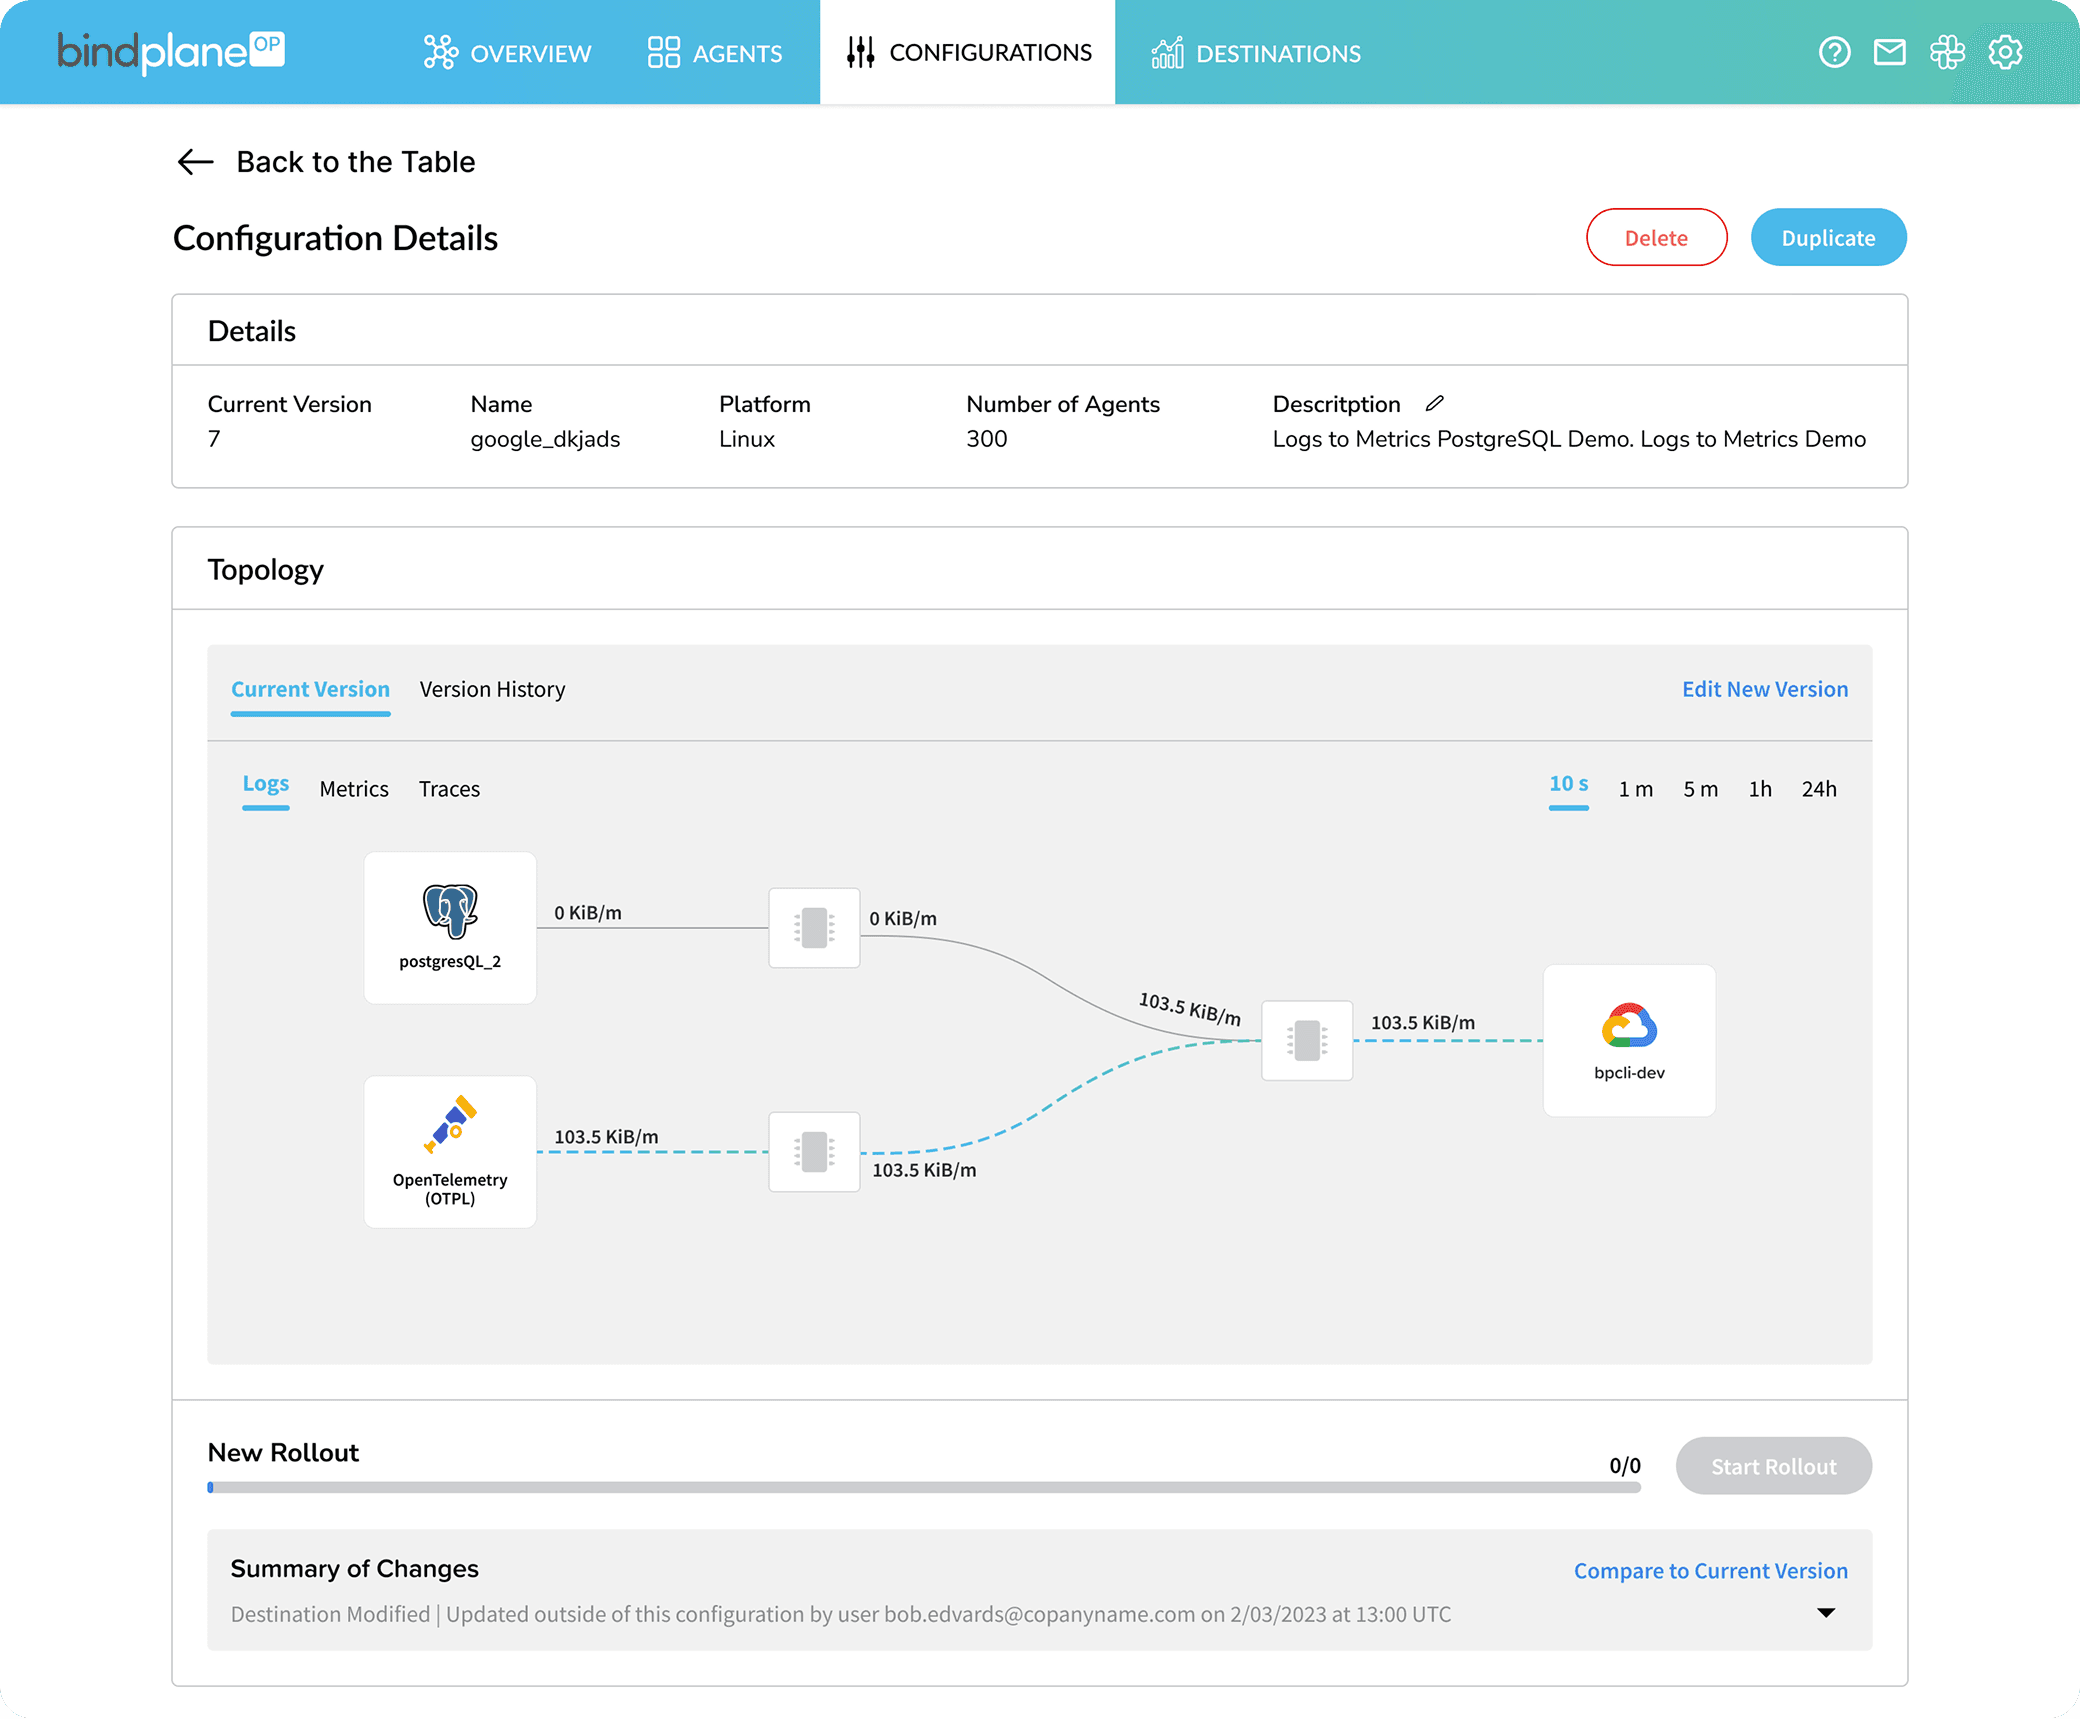Delete this configuration

pyautogui.click(x=1656, y=237)
